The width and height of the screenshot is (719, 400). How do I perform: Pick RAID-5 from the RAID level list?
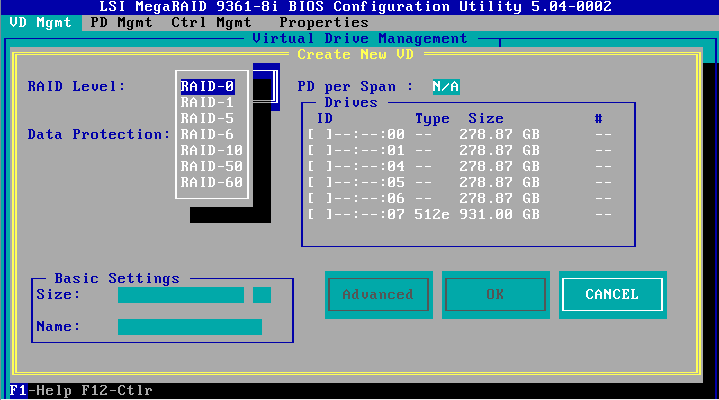pyautogui.click(x=207, y=118)
